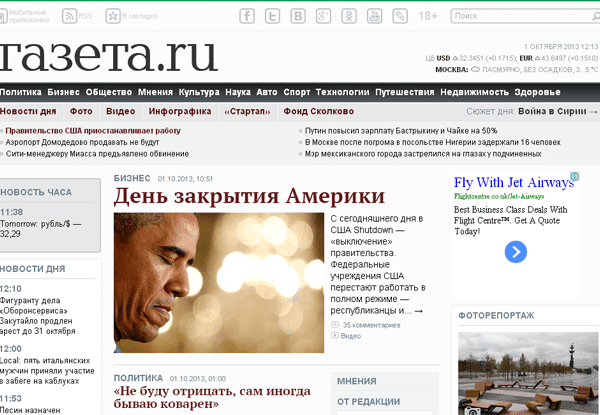600x415 pixels.
Task: Open the Авто section
Action: [x=267, y=92]
